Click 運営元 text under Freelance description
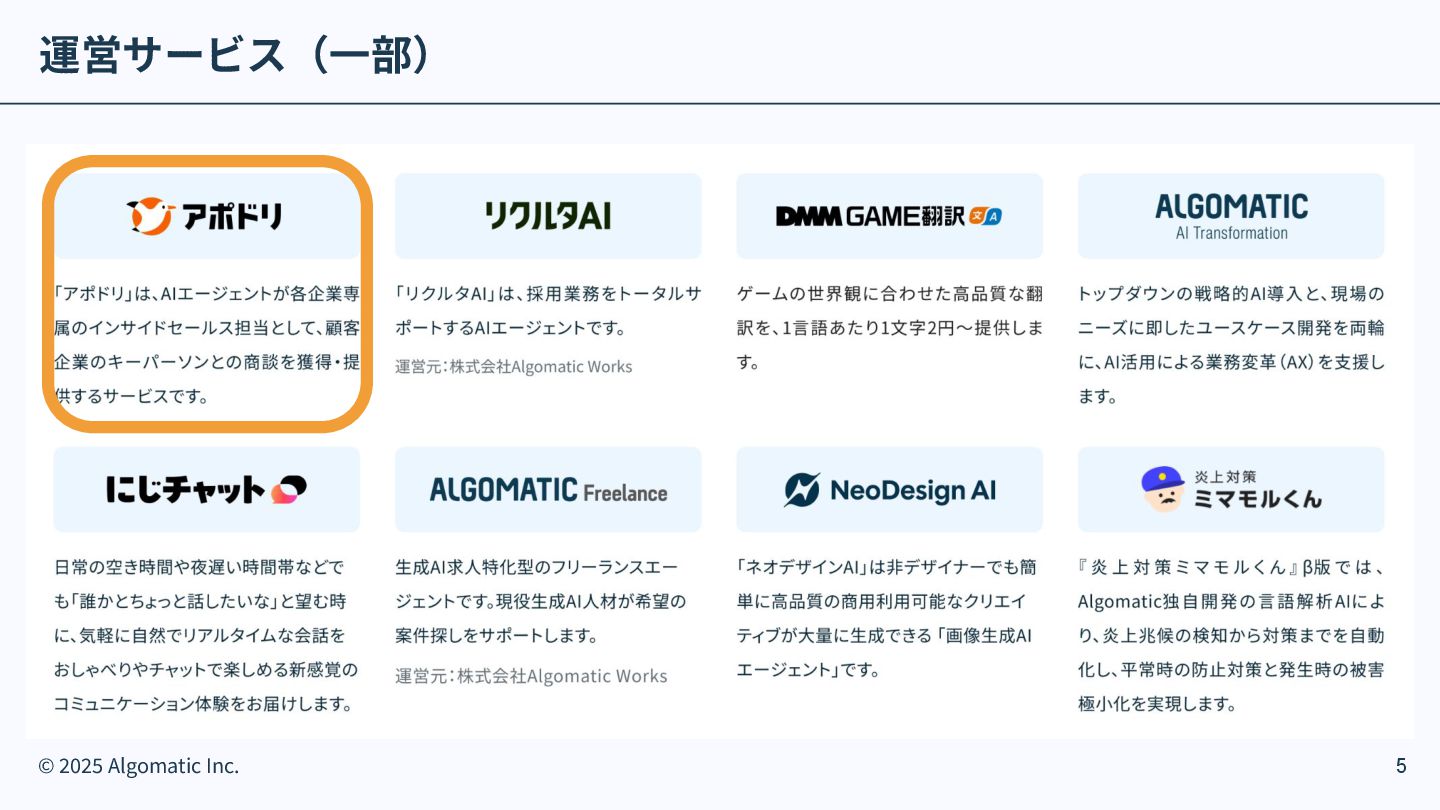The height and width of the screenshot is (810, 1440). (x=531, y=676)
